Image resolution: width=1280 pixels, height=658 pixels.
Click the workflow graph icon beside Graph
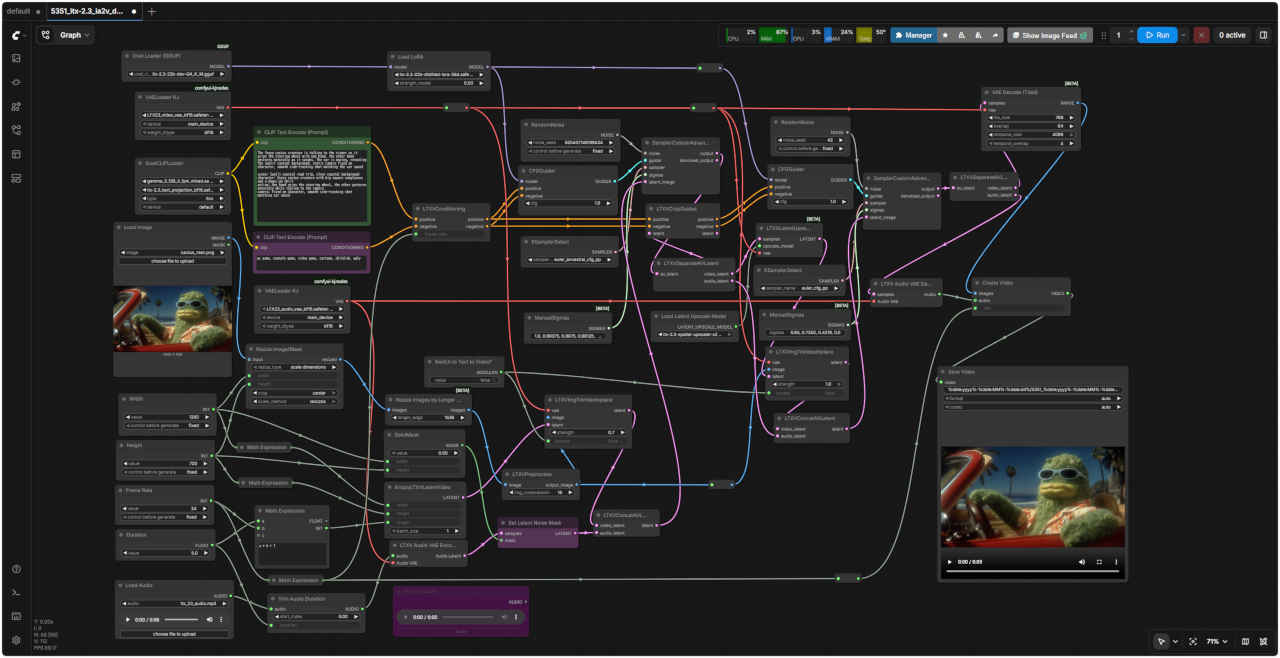point(46,35)
